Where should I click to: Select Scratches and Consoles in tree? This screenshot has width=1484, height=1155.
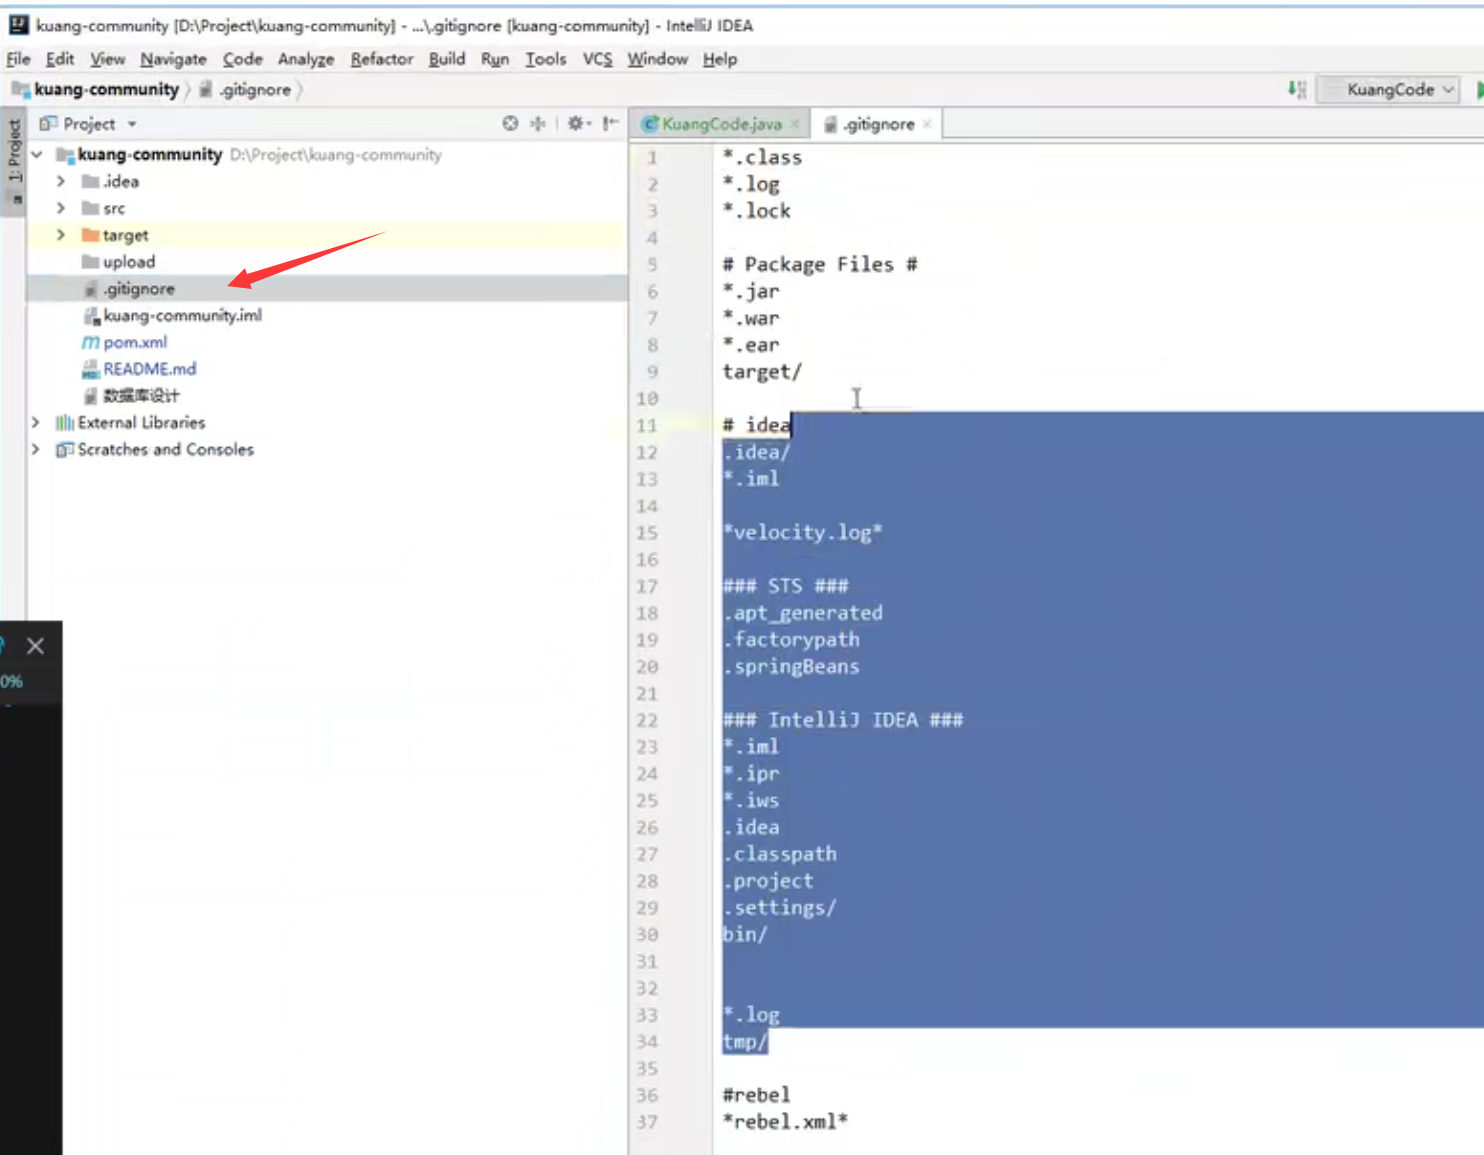click(x=165, y=449)
